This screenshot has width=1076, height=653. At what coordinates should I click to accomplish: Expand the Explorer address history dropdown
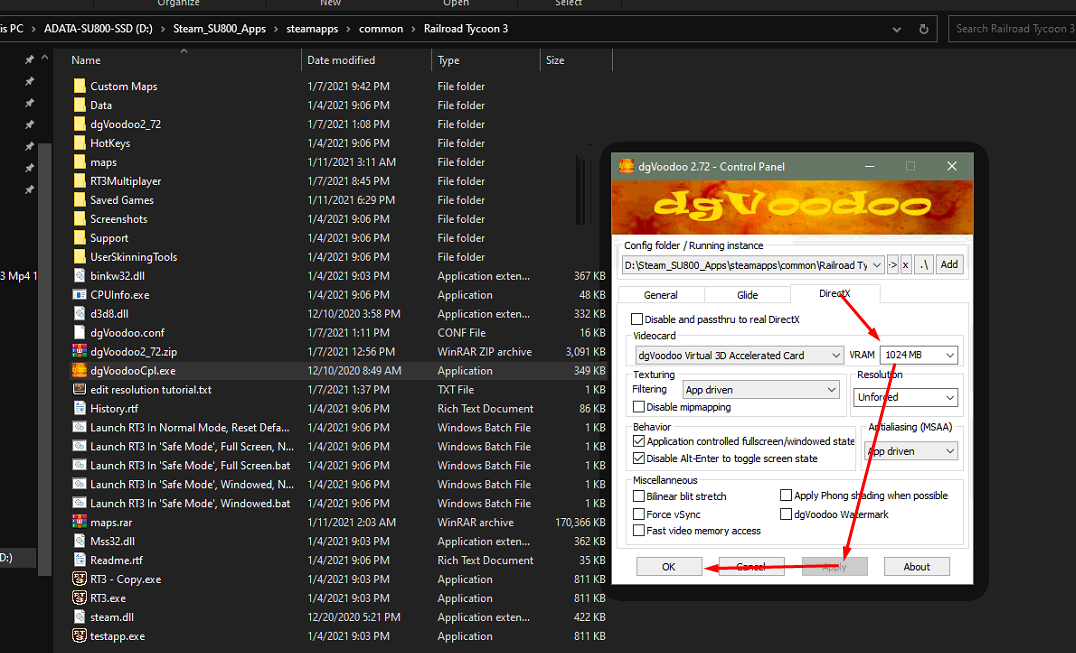pyautogui.click(x=897, y=29)
